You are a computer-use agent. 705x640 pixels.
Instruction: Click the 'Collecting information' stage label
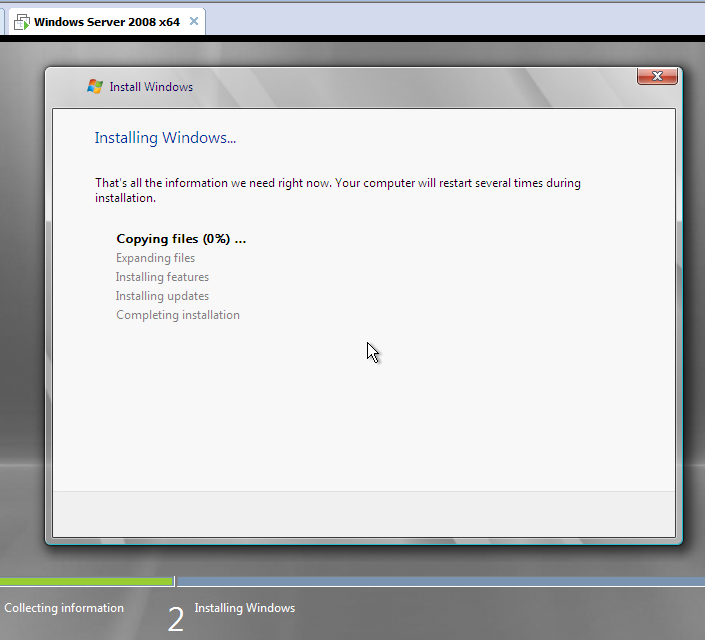(x=64, y=608)
